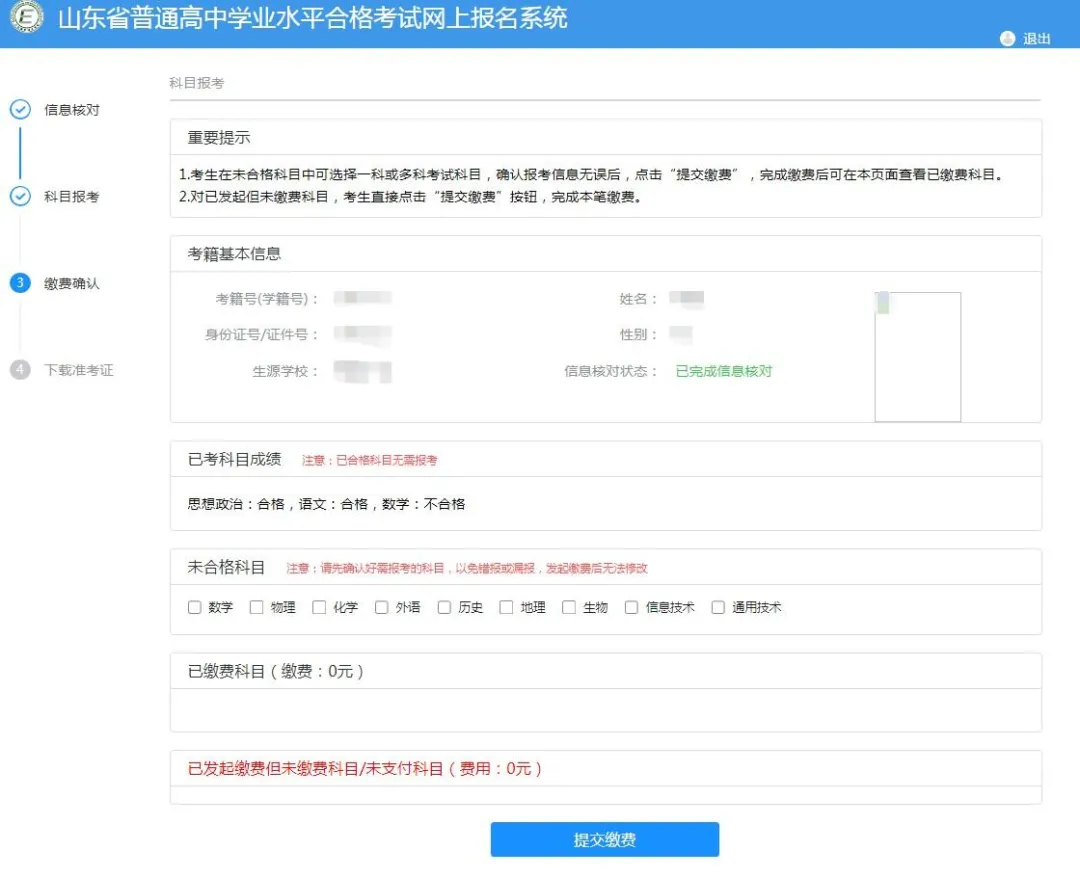Screen dimensions: 1080x878
Task: Click the 性别 field label
Action: (638, 335)
